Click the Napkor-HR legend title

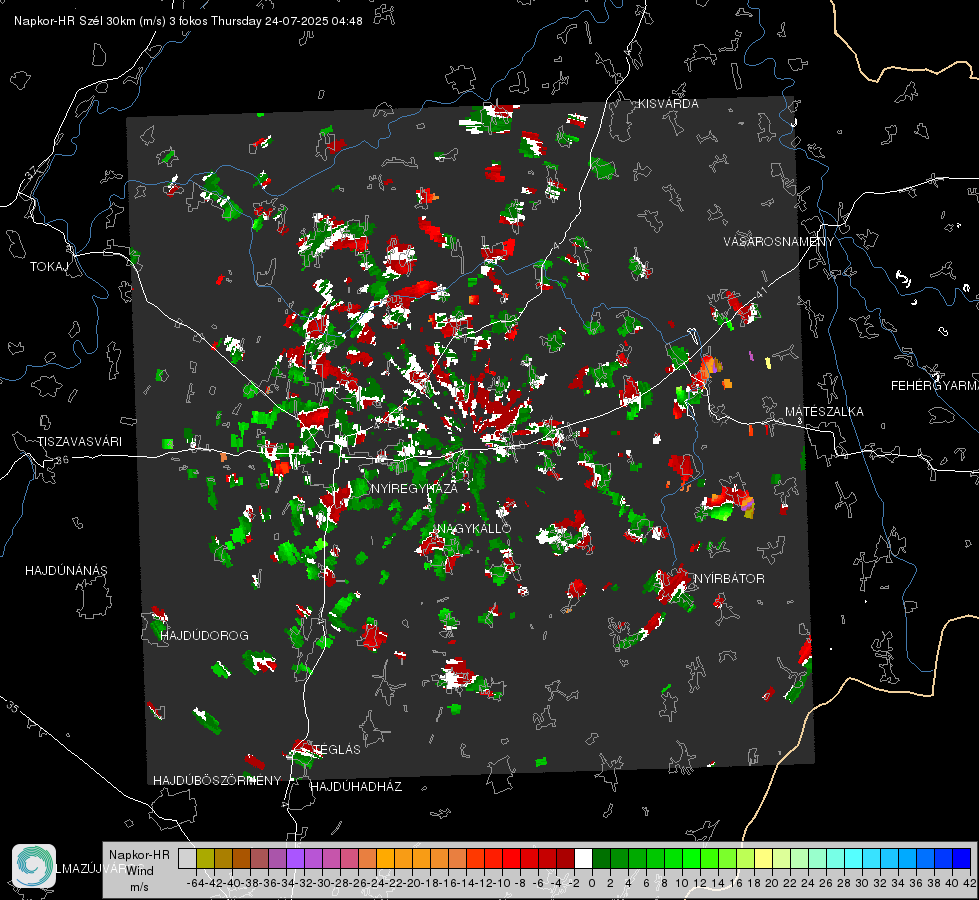[139, 855]
